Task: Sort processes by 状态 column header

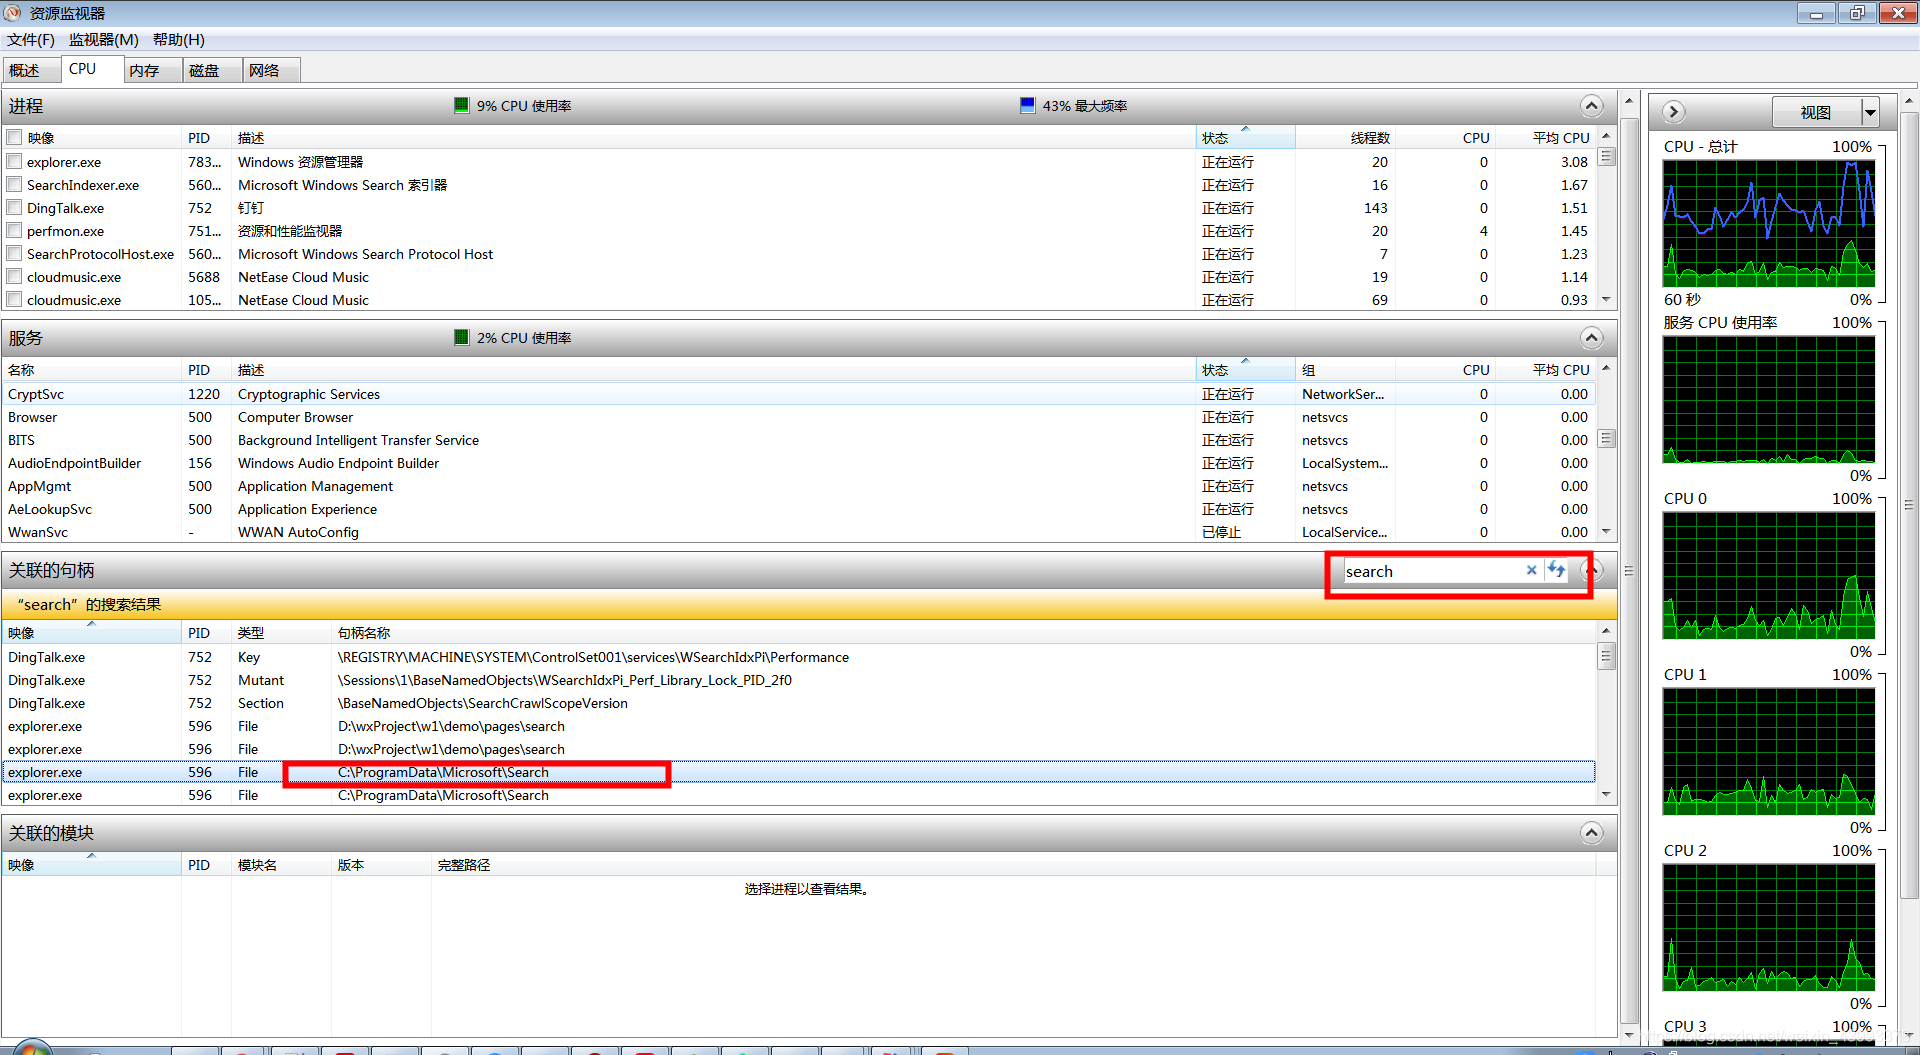Action: (x=1245, y=137)
